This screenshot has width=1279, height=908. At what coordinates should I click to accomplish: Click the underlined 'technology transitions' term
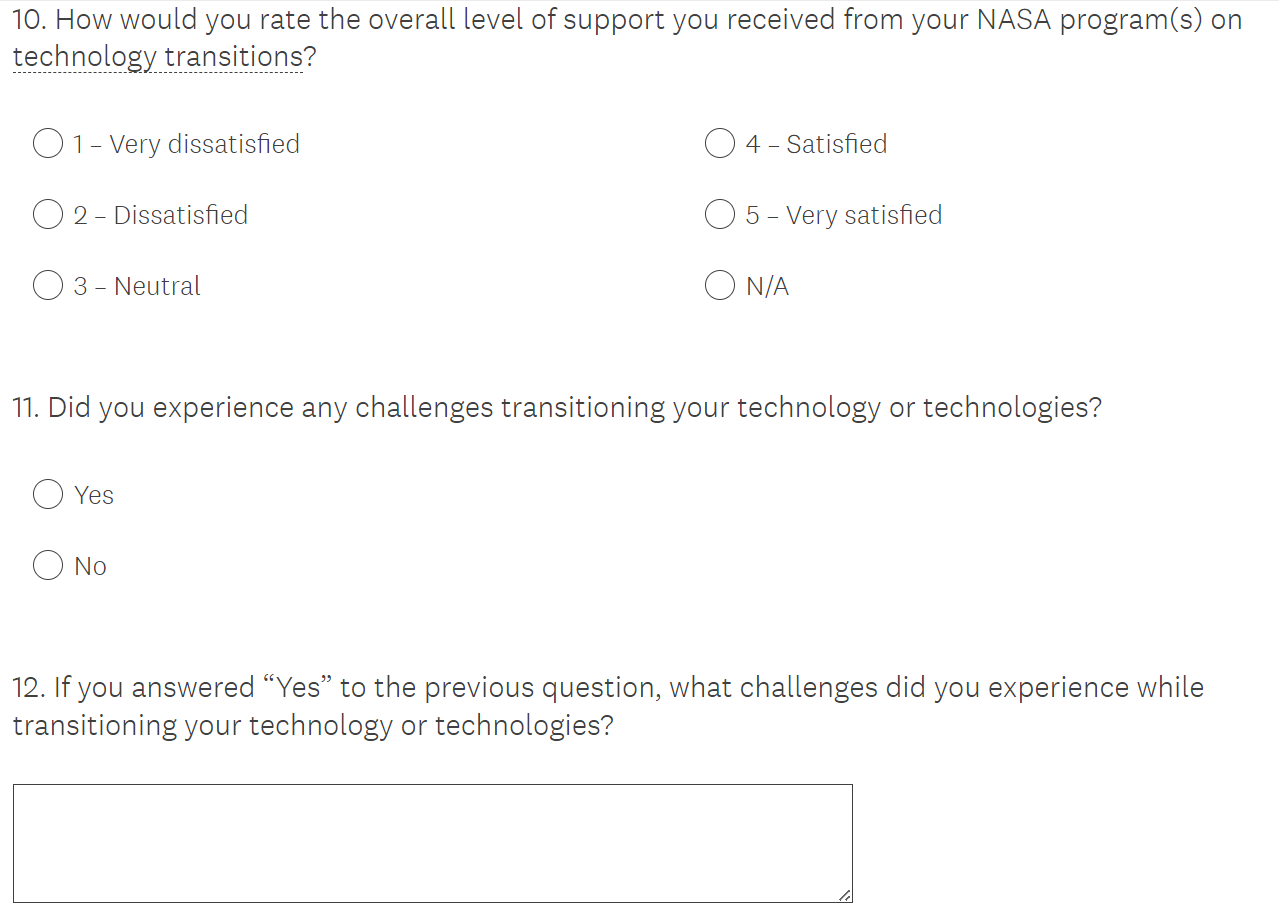click(x=157, y=57)
